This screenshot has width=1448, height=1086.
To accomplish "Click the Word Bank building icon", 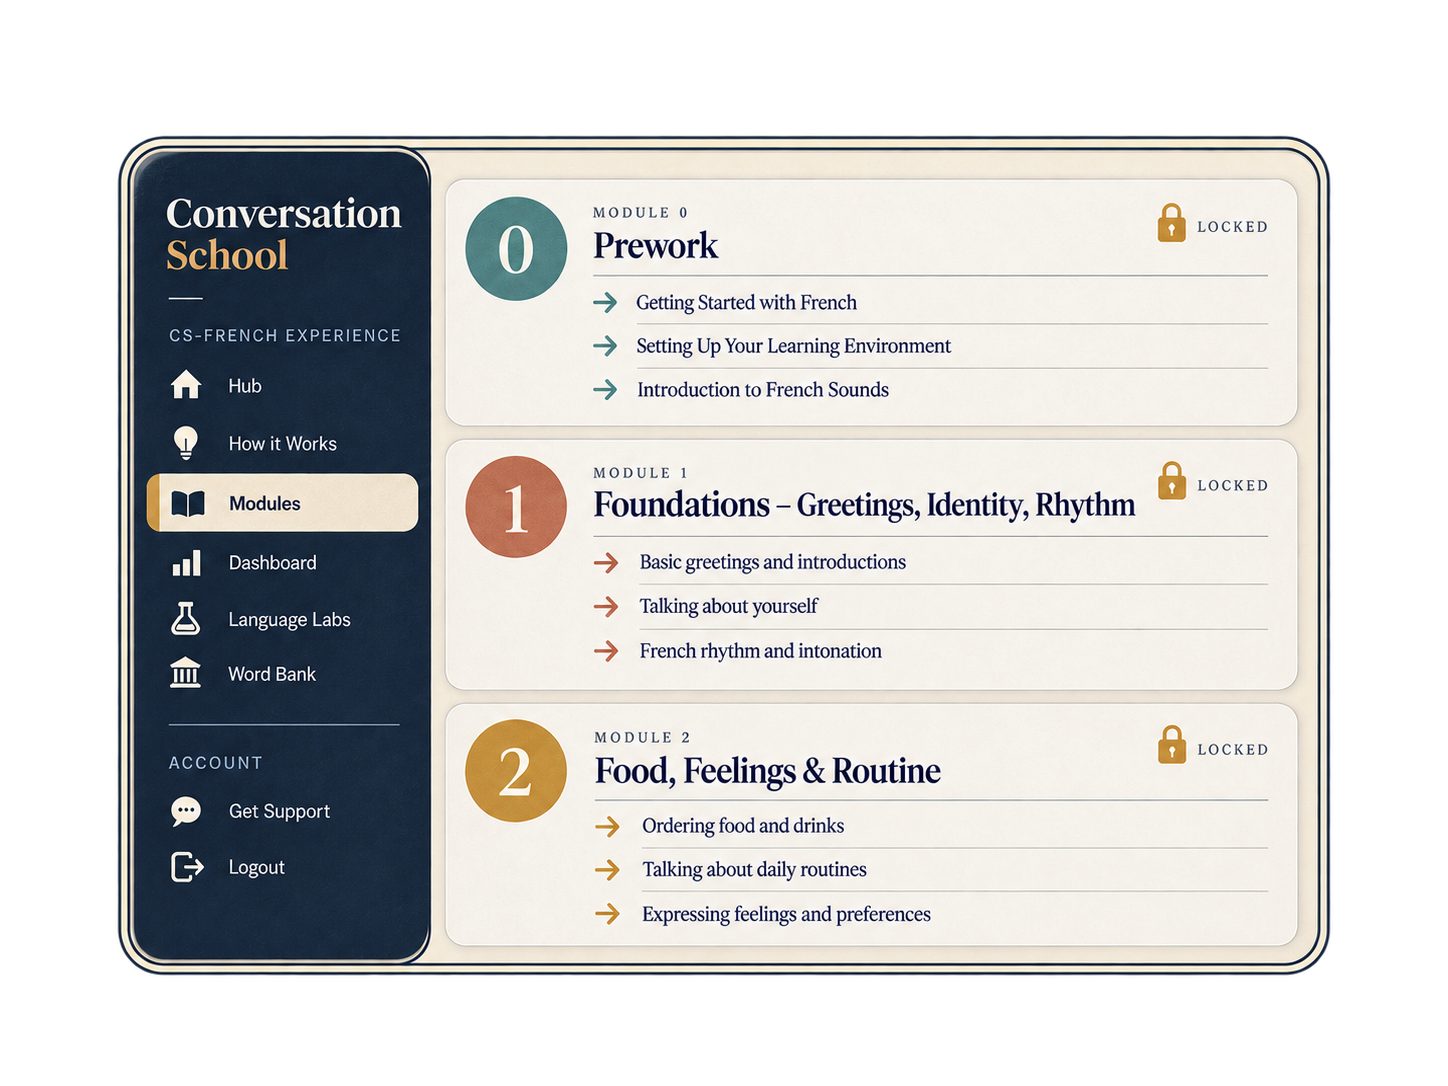I will click(x=186, y=673).
